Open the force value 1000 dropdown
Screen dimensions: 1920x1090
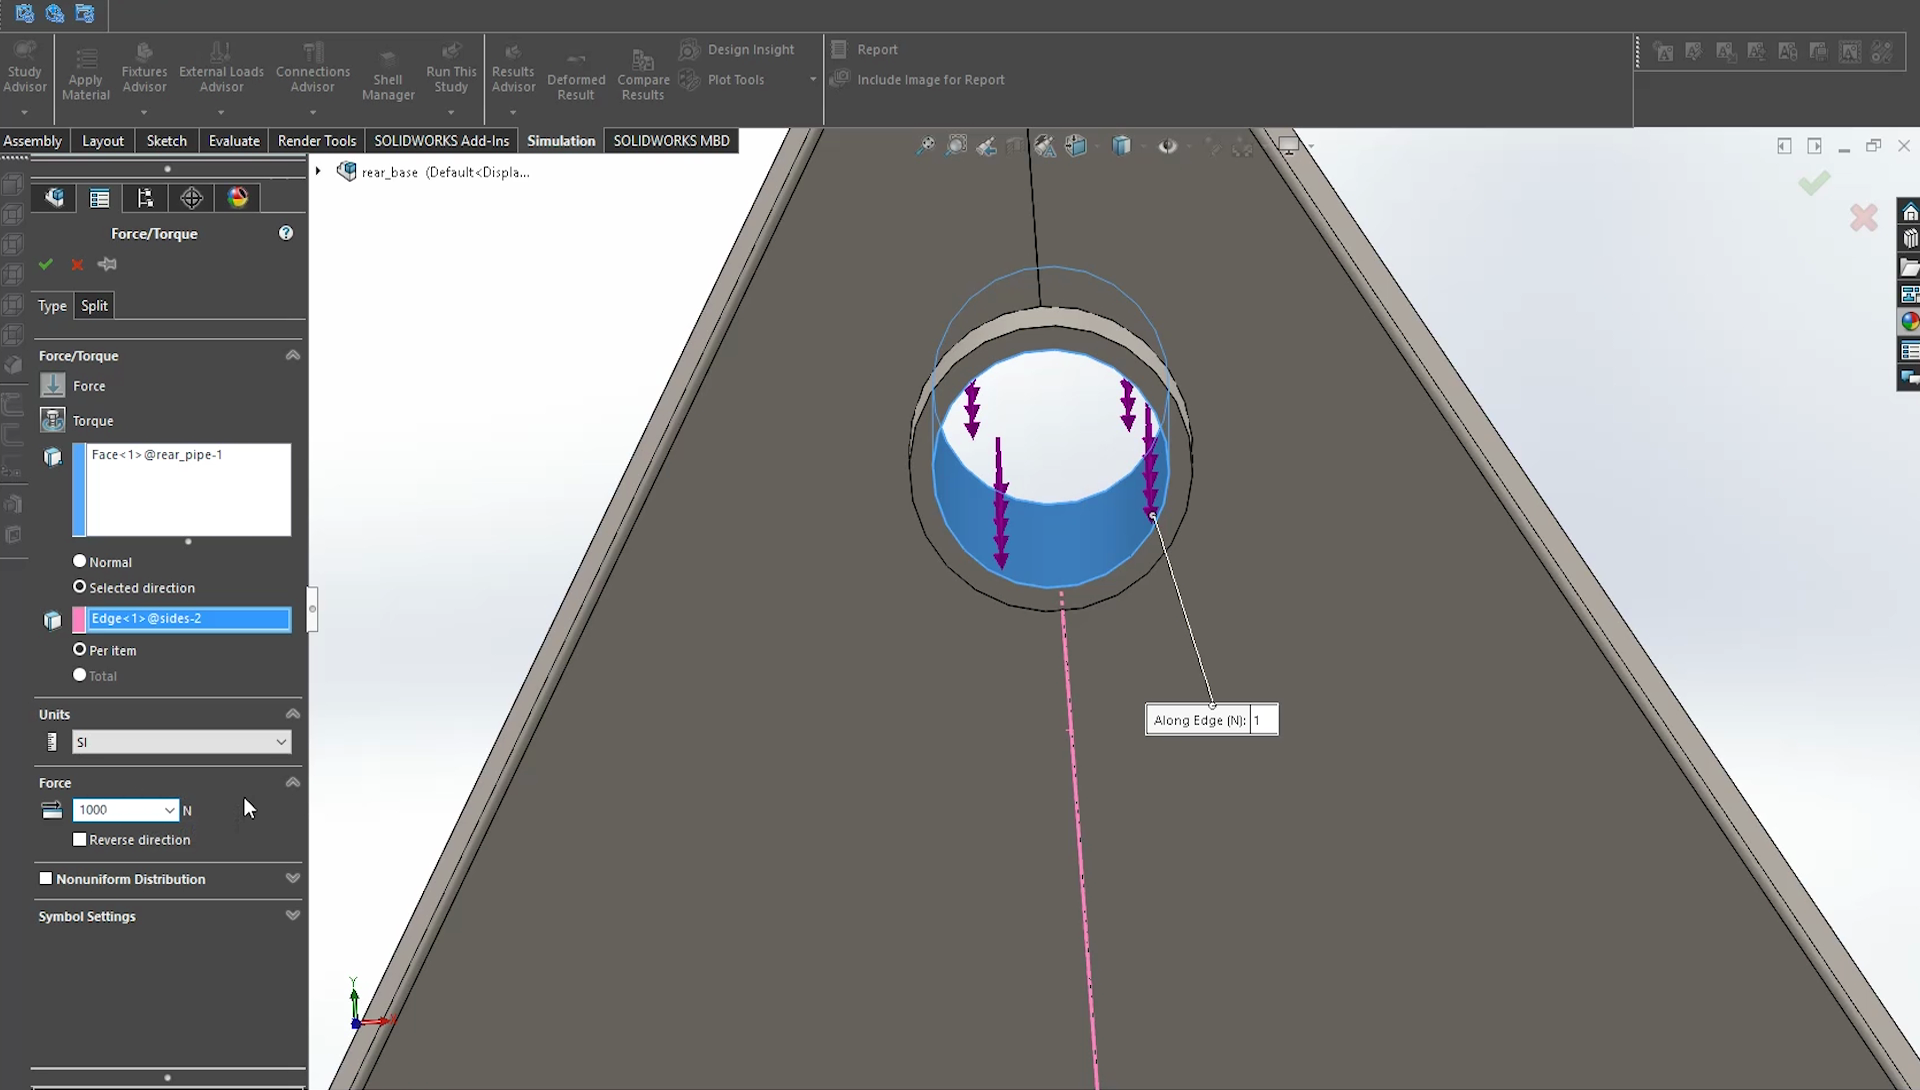(170, 810)
